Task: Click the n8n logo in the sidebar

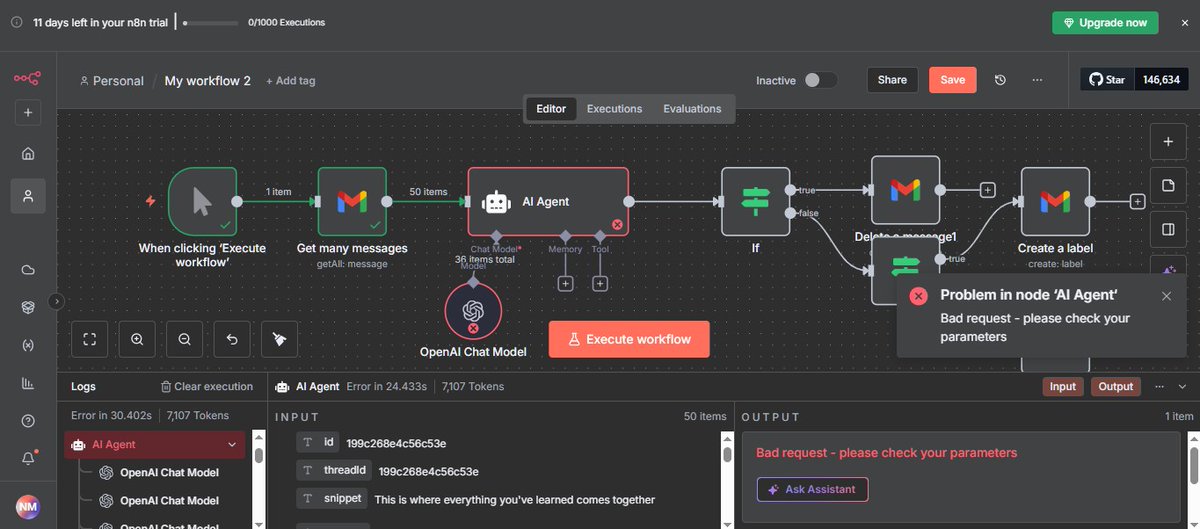Action: tap(27, 79)
